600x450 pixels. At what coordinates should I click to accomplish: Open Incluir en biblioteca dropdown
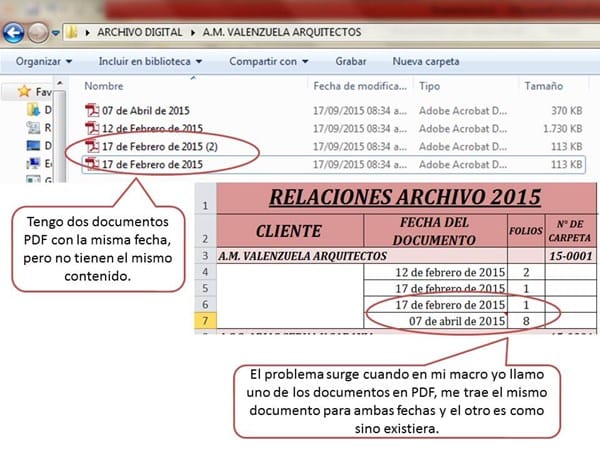click(150, 61)
